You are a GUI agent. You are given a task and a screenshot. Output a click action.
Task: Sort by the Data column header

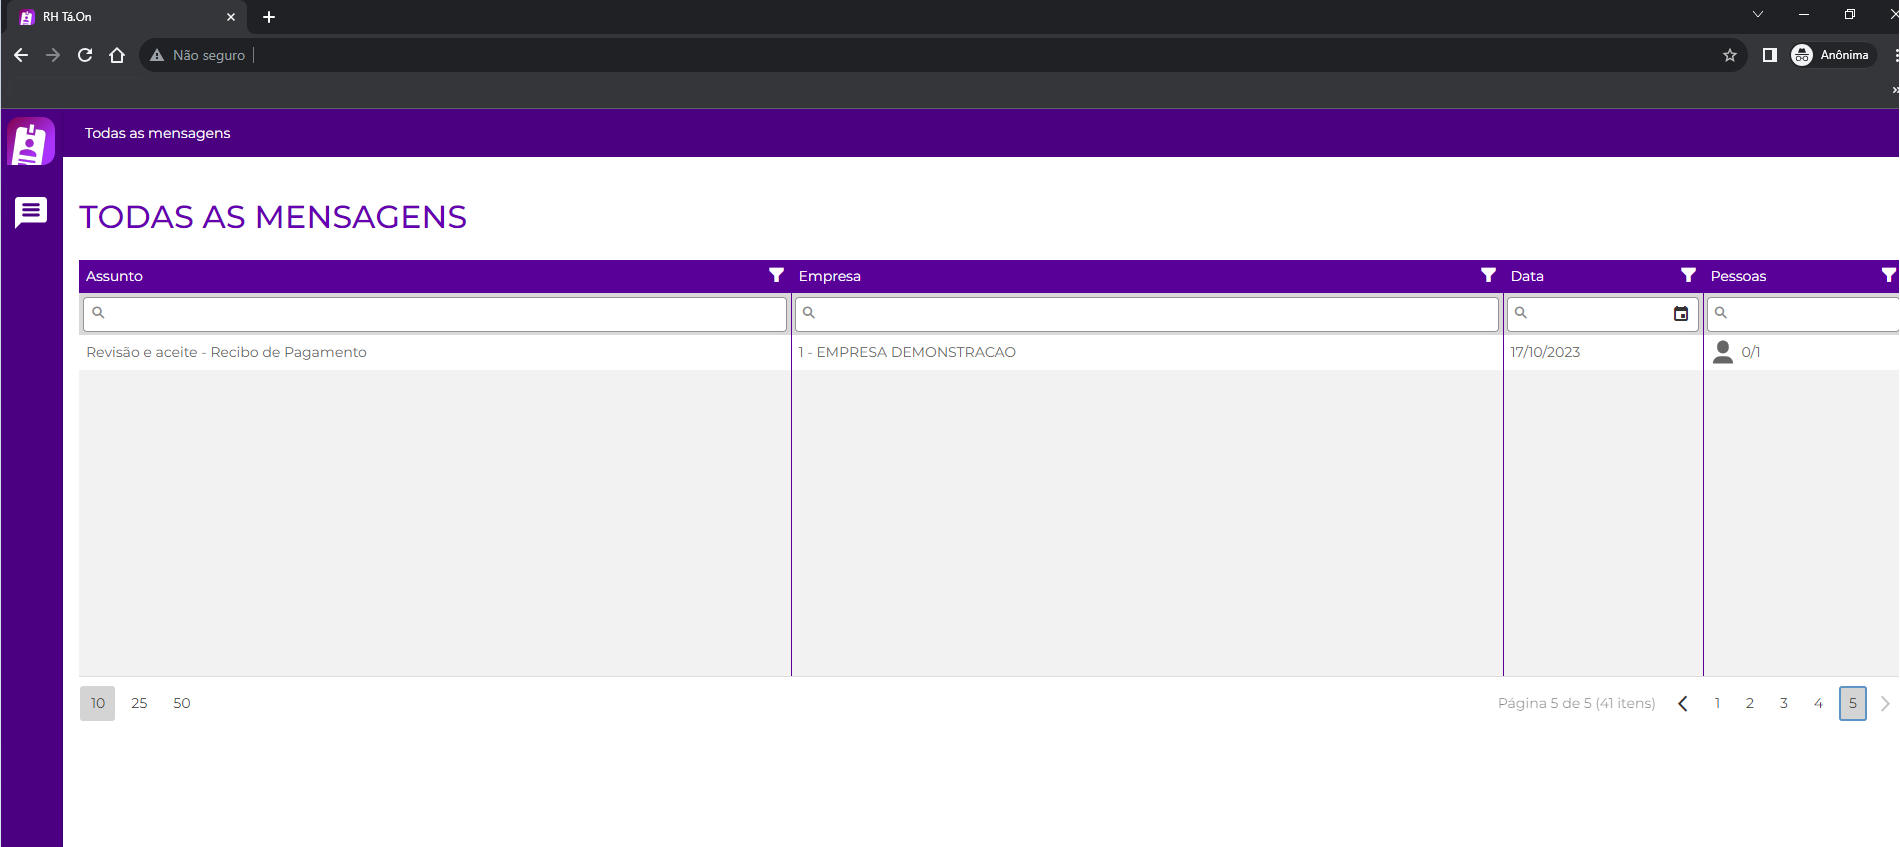pyautogui.click(x=1527, y=276)
